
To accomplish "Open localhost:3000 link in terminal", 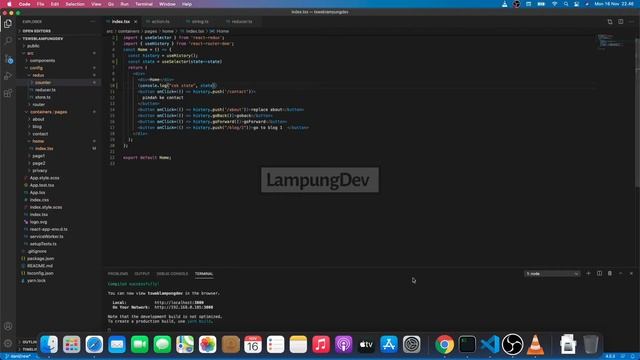I will 179,302.
